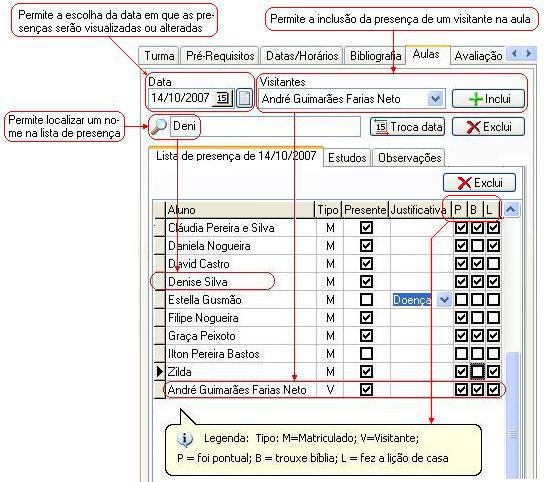The height and width of the screenshot is (482, 544).
Task: Click the Data field showing 14/10/2007
Action: pos(181,98)
